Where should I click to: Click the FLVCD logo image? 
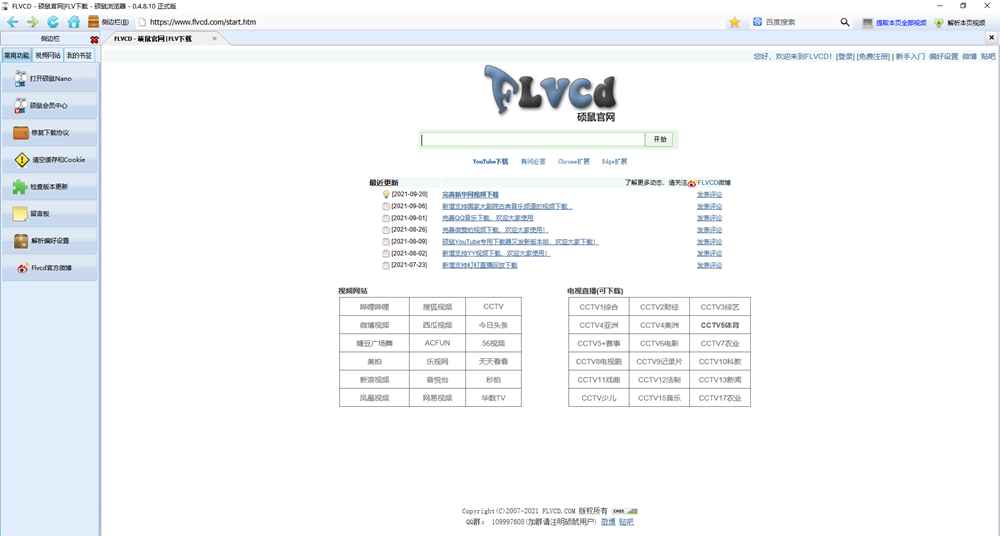[550, 94]
